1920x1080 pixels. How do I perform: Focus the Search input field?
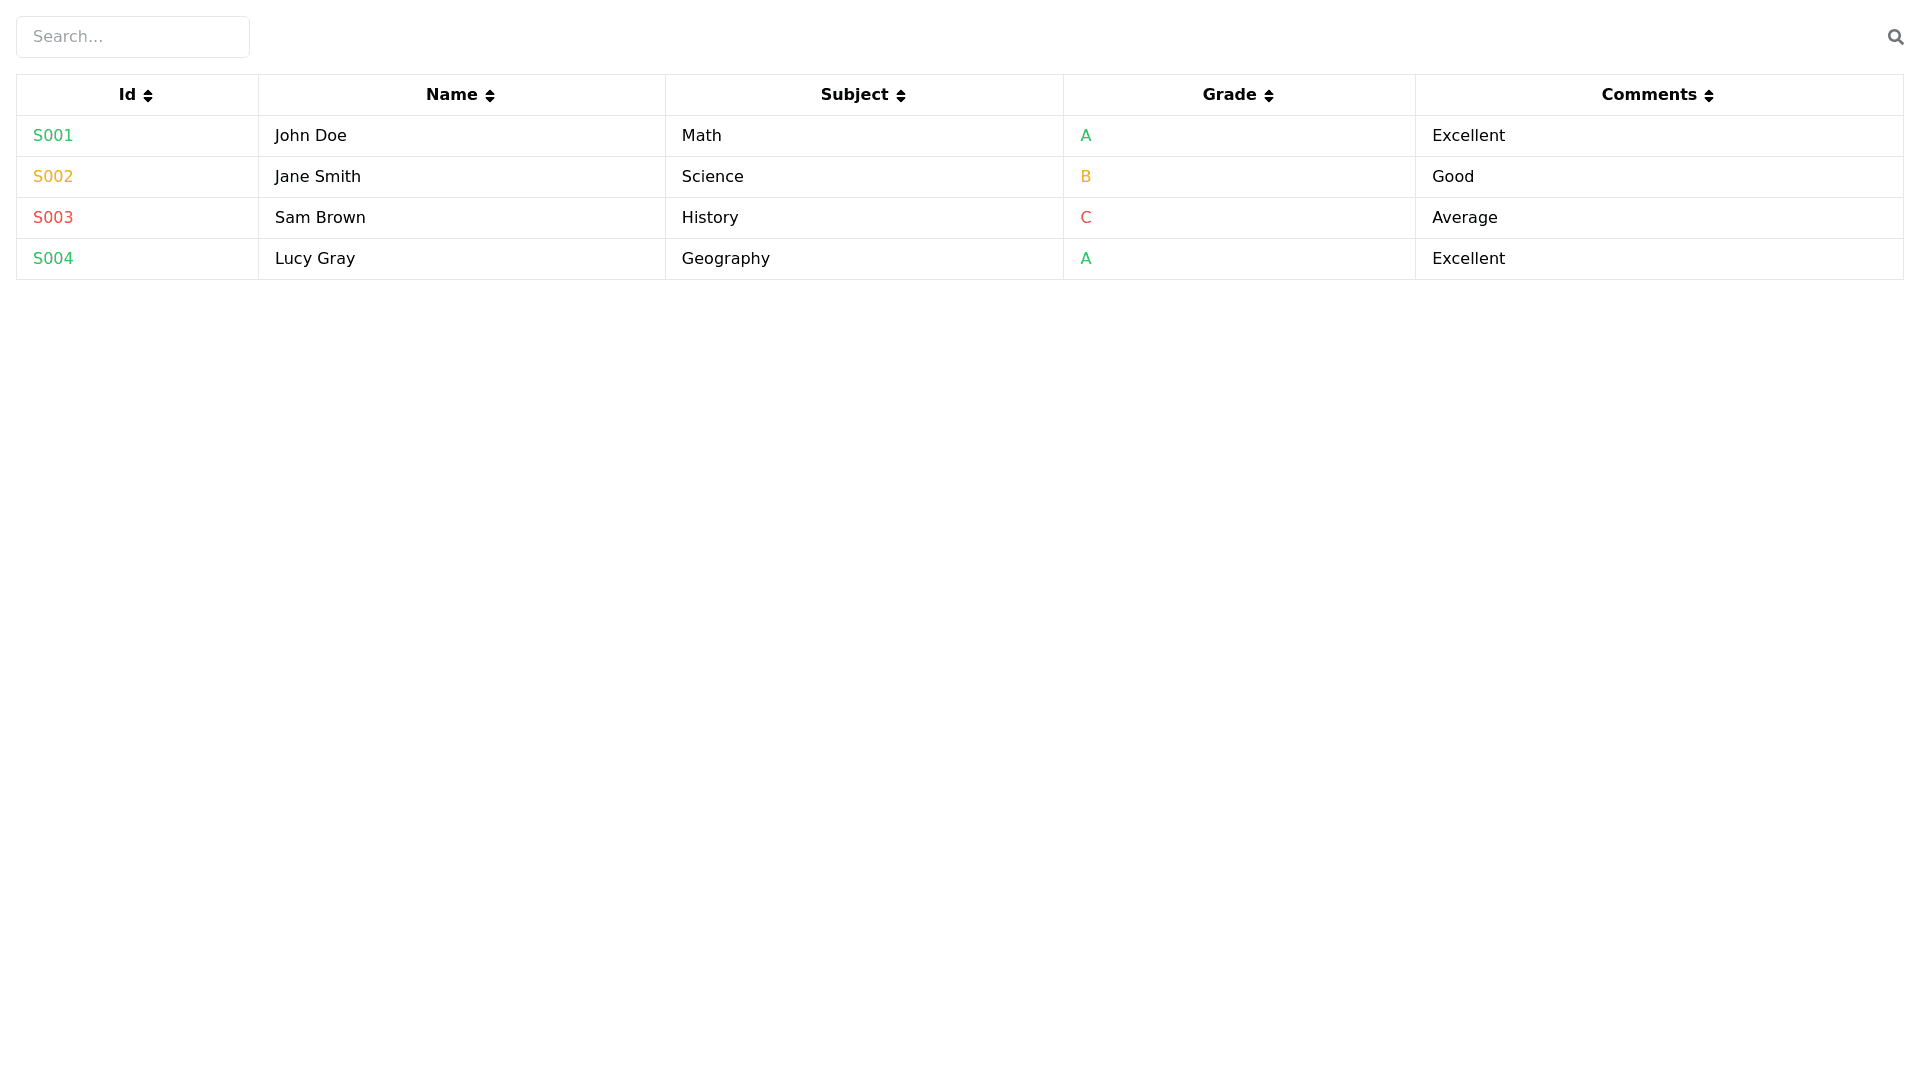click(x=133, y=37)
